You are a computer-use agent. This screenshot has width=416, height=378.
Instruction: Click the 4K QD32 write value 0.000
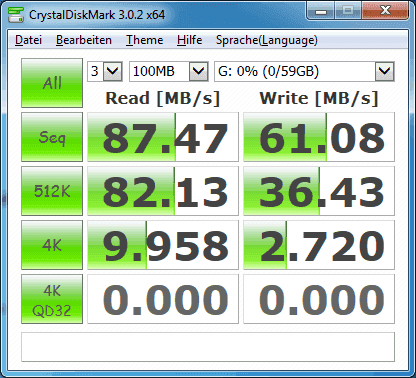click(x=319, y=299)
